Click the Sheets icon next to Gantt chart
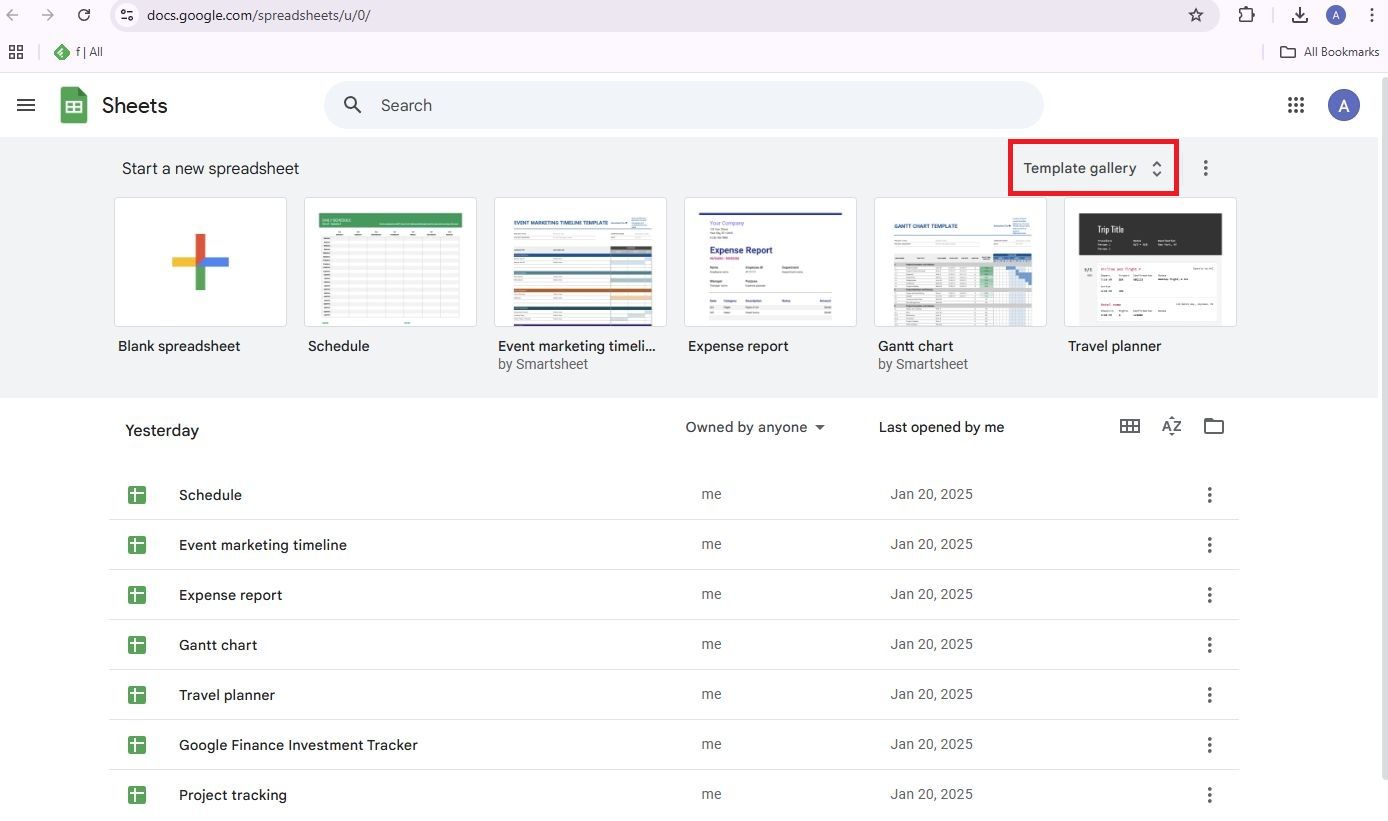Image resolution: width=1388 pixels, height=821 pixels. (137, 645)
